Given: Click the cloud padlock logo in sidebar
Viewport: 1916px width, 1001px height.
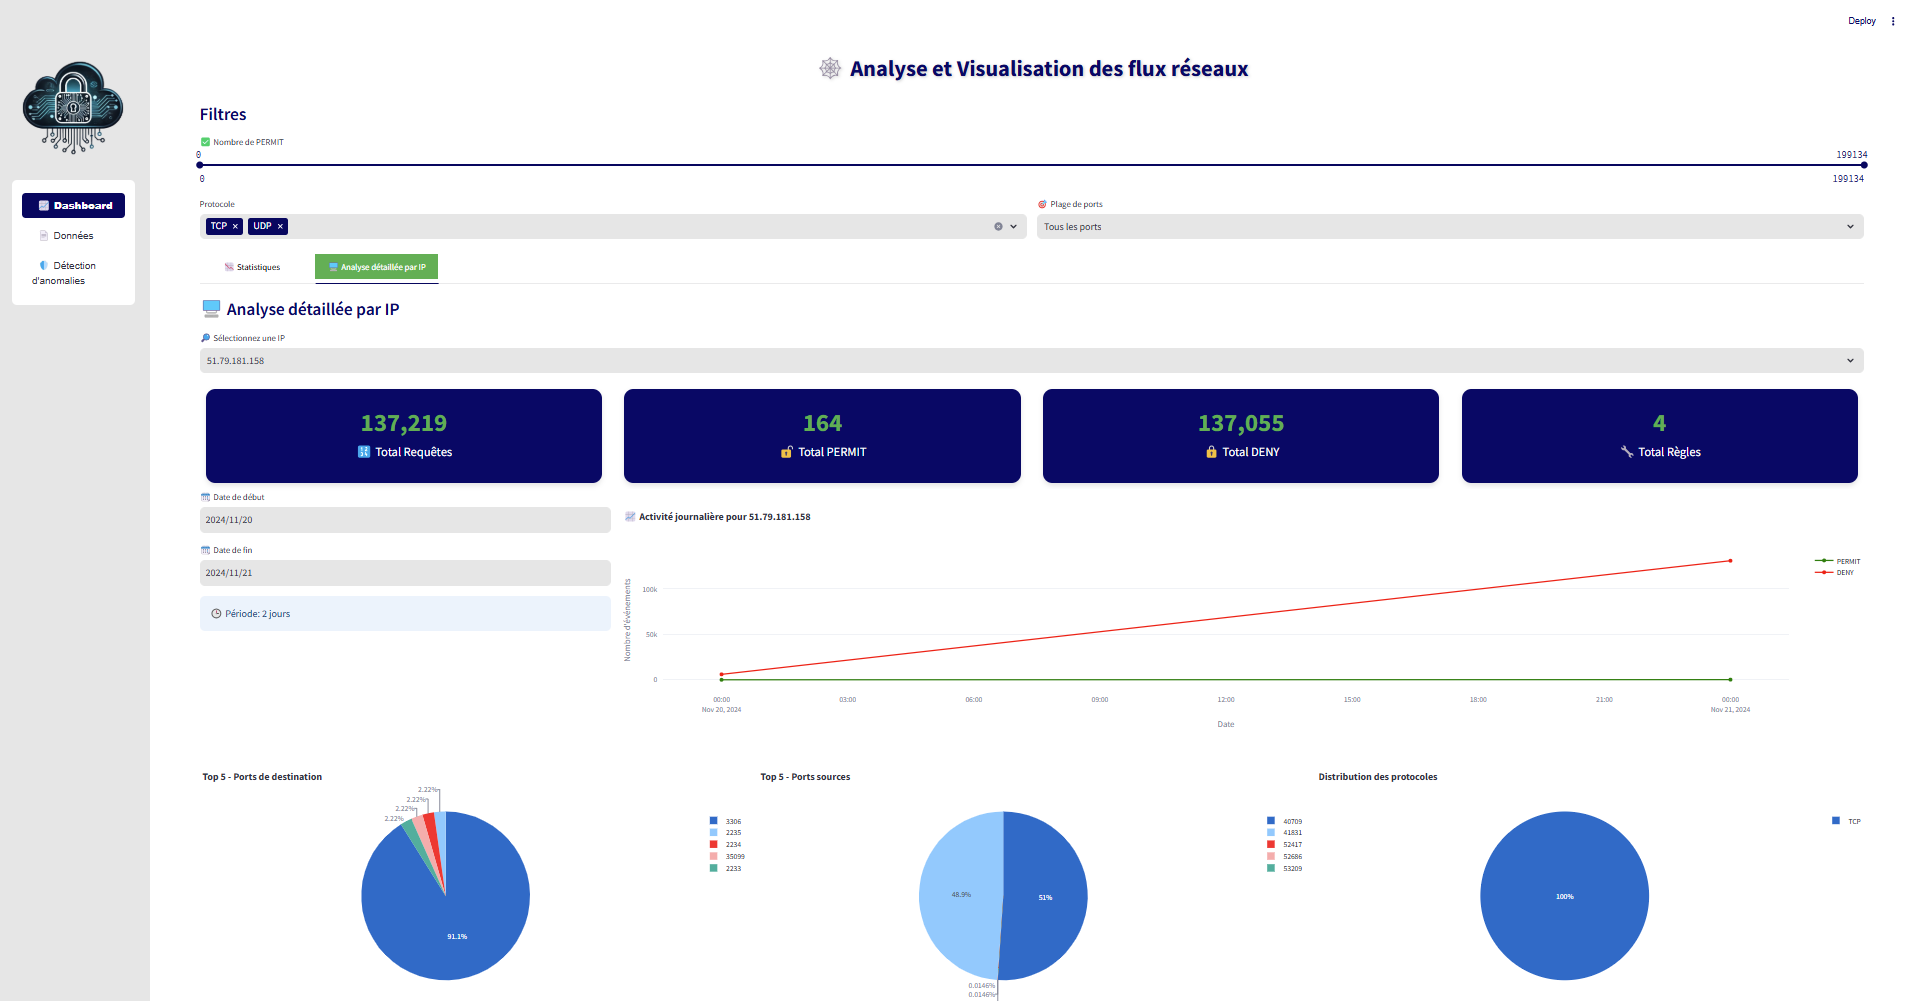Looking at the screenshot, I should coord(73,107).
